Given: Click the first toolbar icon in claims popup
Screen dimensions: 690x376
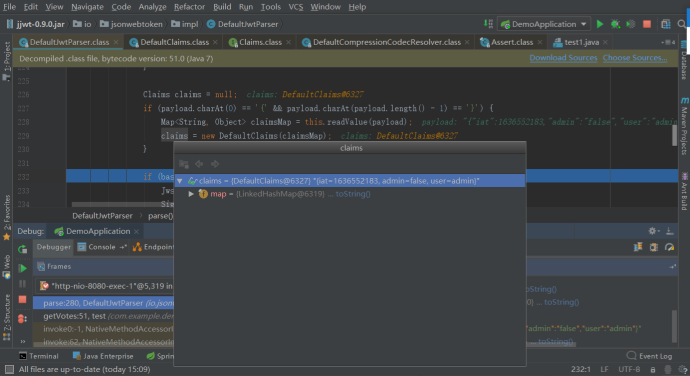Looking at the screenshot, I should (x=184, y=164).
